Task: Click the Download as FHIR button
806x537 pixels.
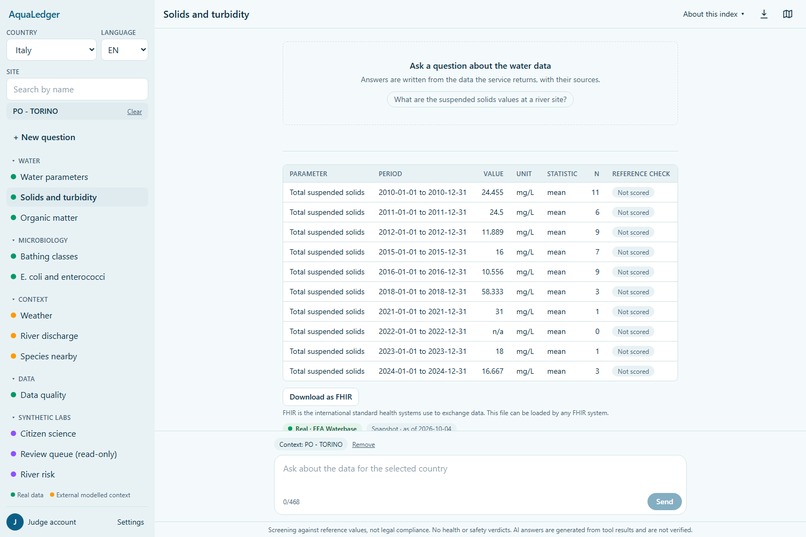Action: [x=320, y=397]
